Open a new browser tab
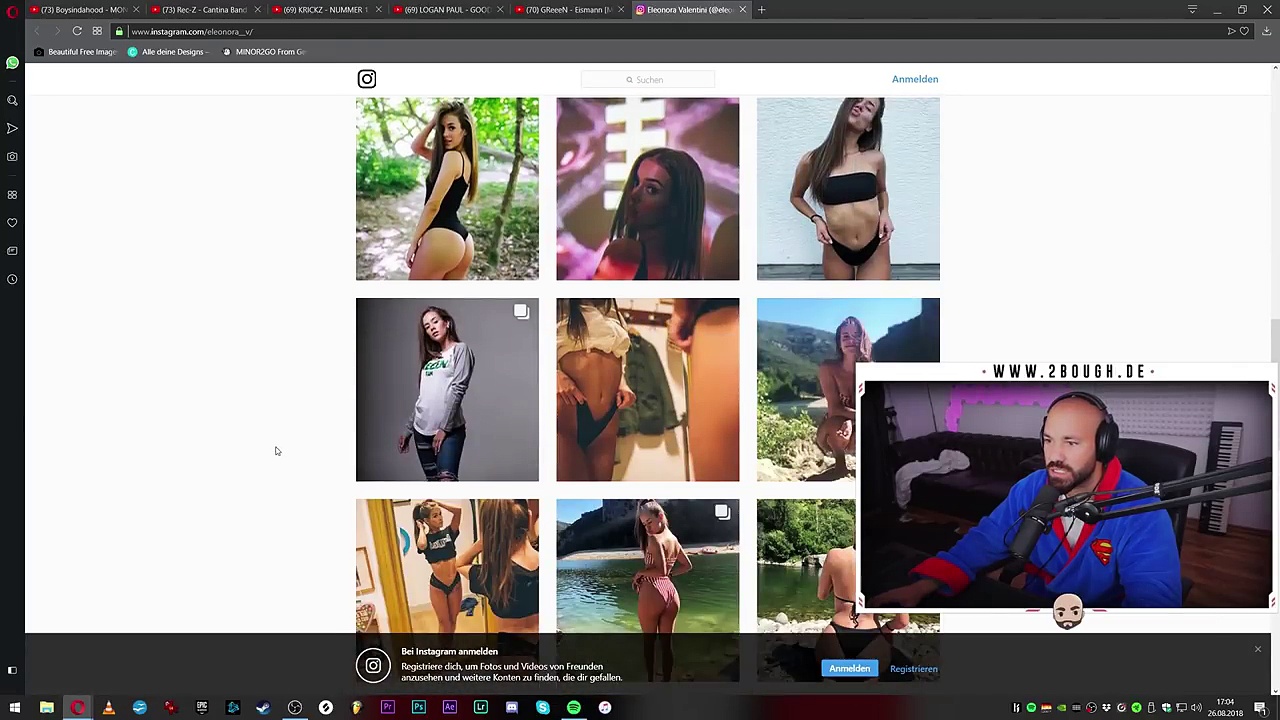 pyautogui.click(x=761, y=10)
